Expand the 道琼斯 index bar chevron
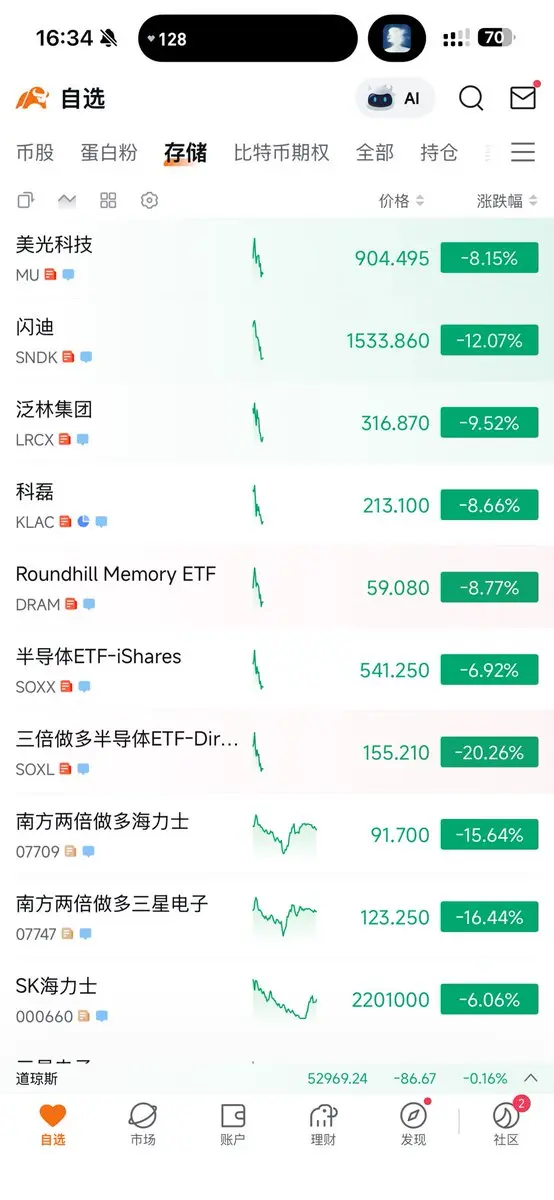 (531, 1078)
